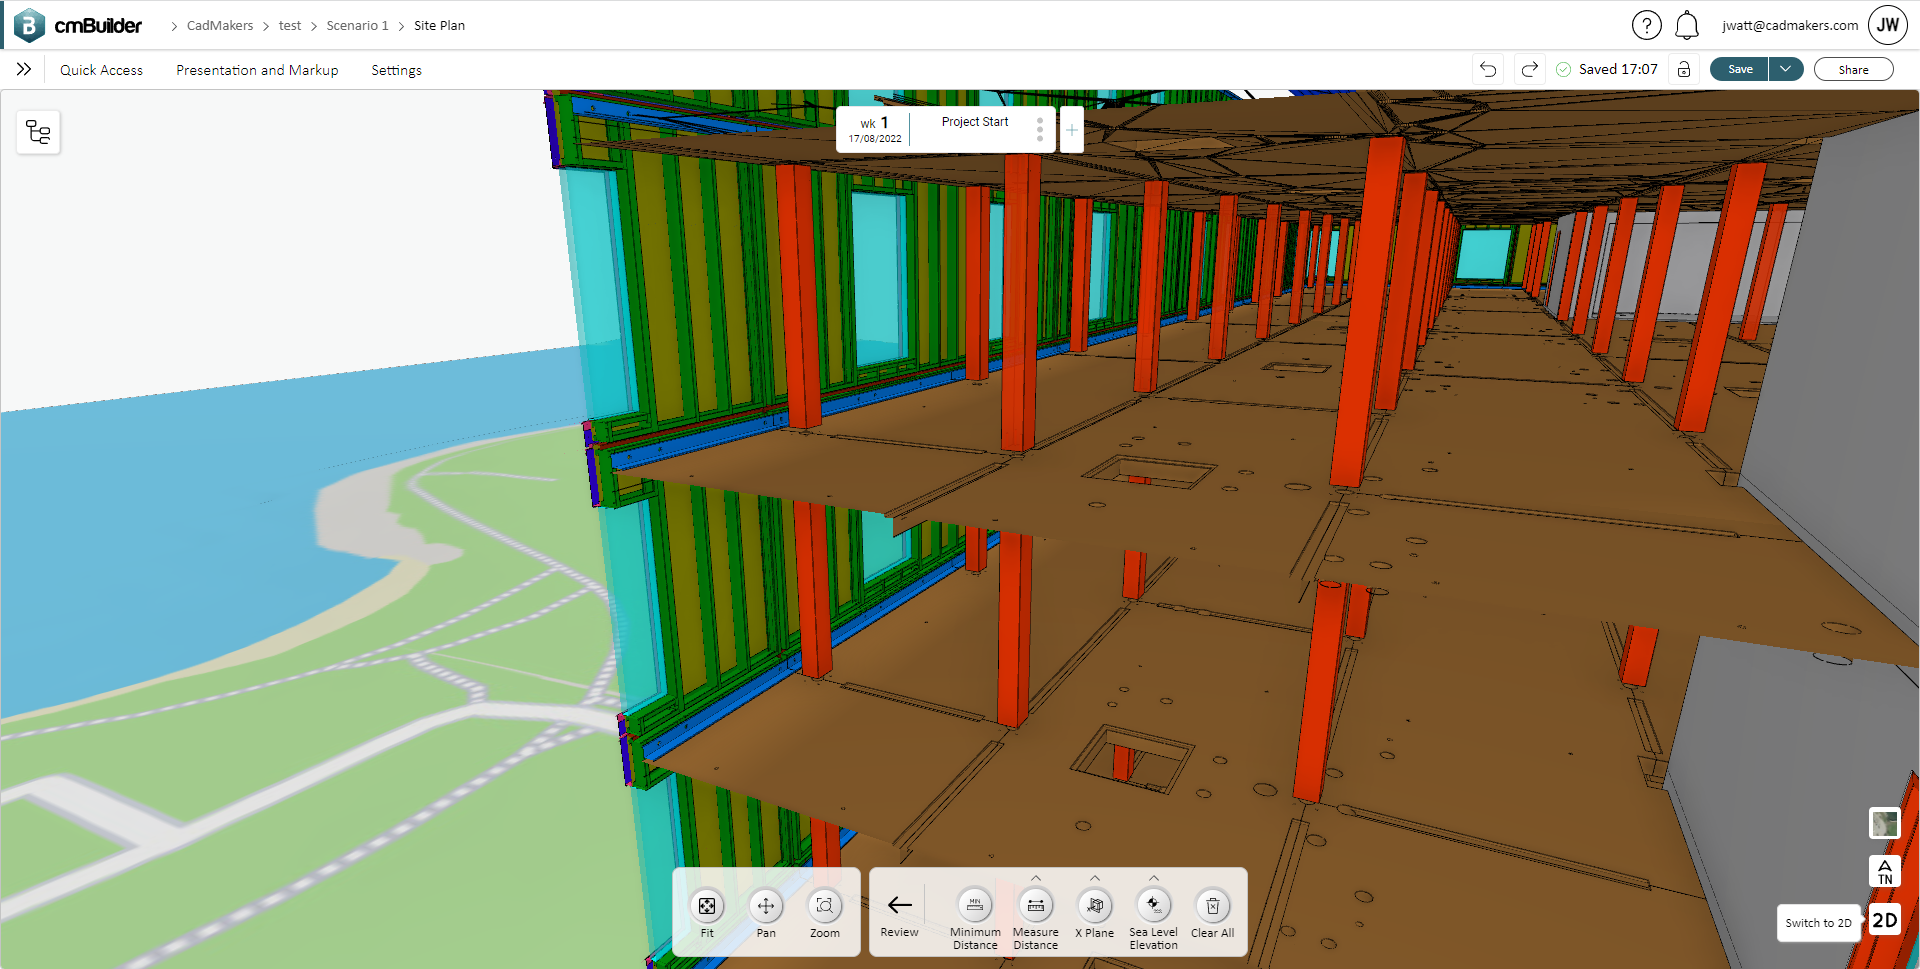
Task: Expand options above Sea Level Elevation
Action: click(1154, 878)
